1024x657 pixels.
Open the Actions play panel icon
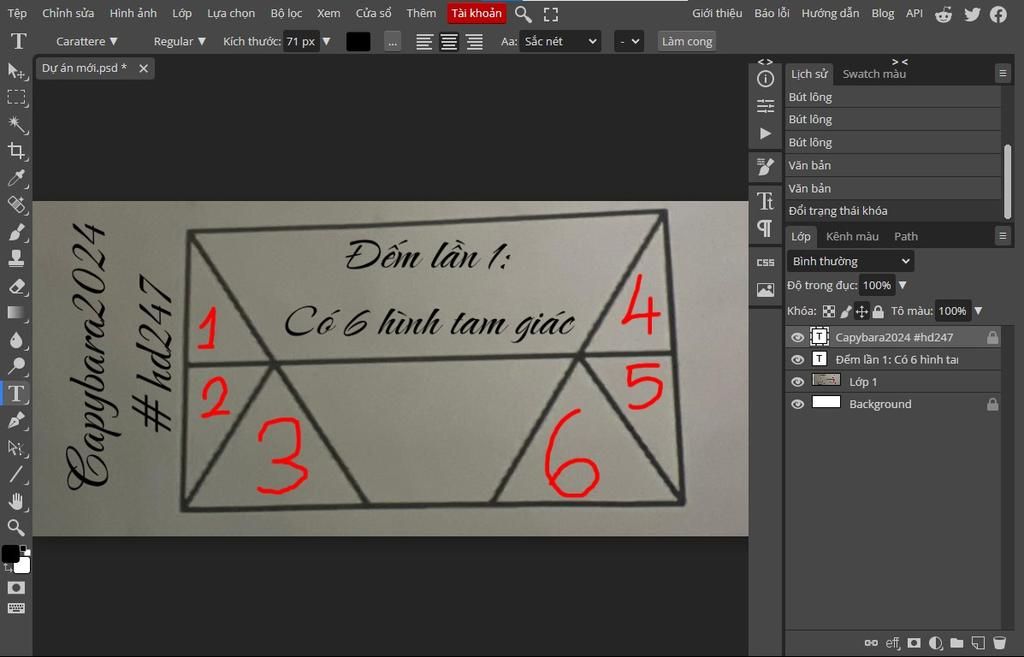tap(765, 133)
